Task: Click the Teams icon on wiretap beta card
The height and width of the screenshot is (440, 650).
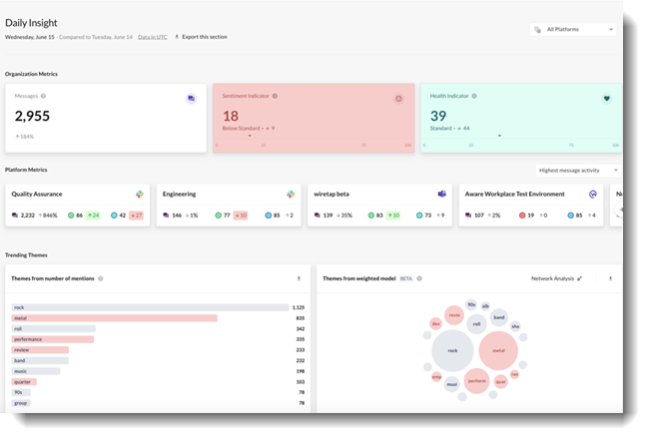Action: click(x=441, y=194)
